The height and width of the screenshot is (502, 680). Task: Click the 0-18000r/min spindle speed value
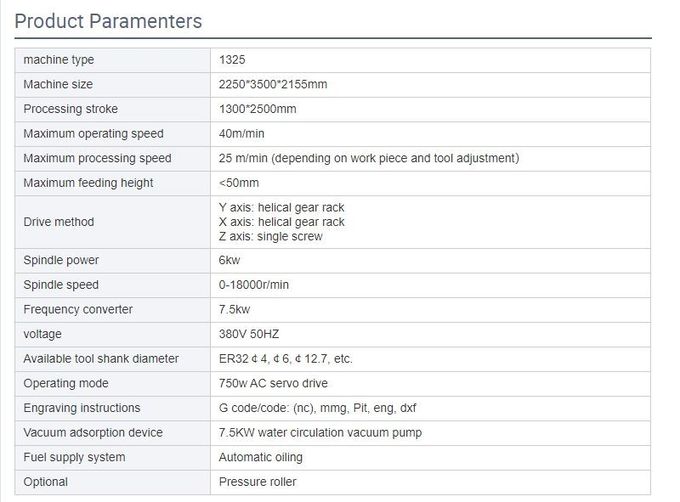click(x=255, y=285)
